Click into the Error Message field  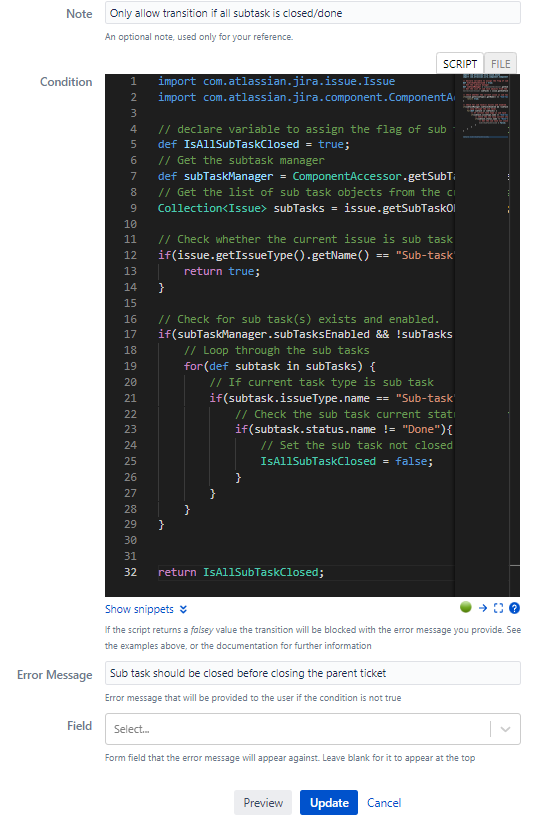point(312,673)
